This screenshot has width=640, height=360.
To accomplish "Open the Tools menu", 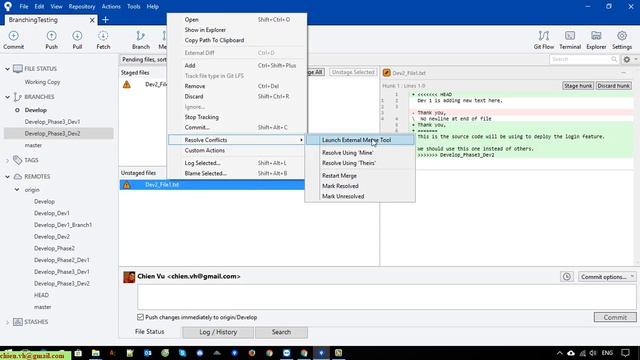I will click(133, 7).
